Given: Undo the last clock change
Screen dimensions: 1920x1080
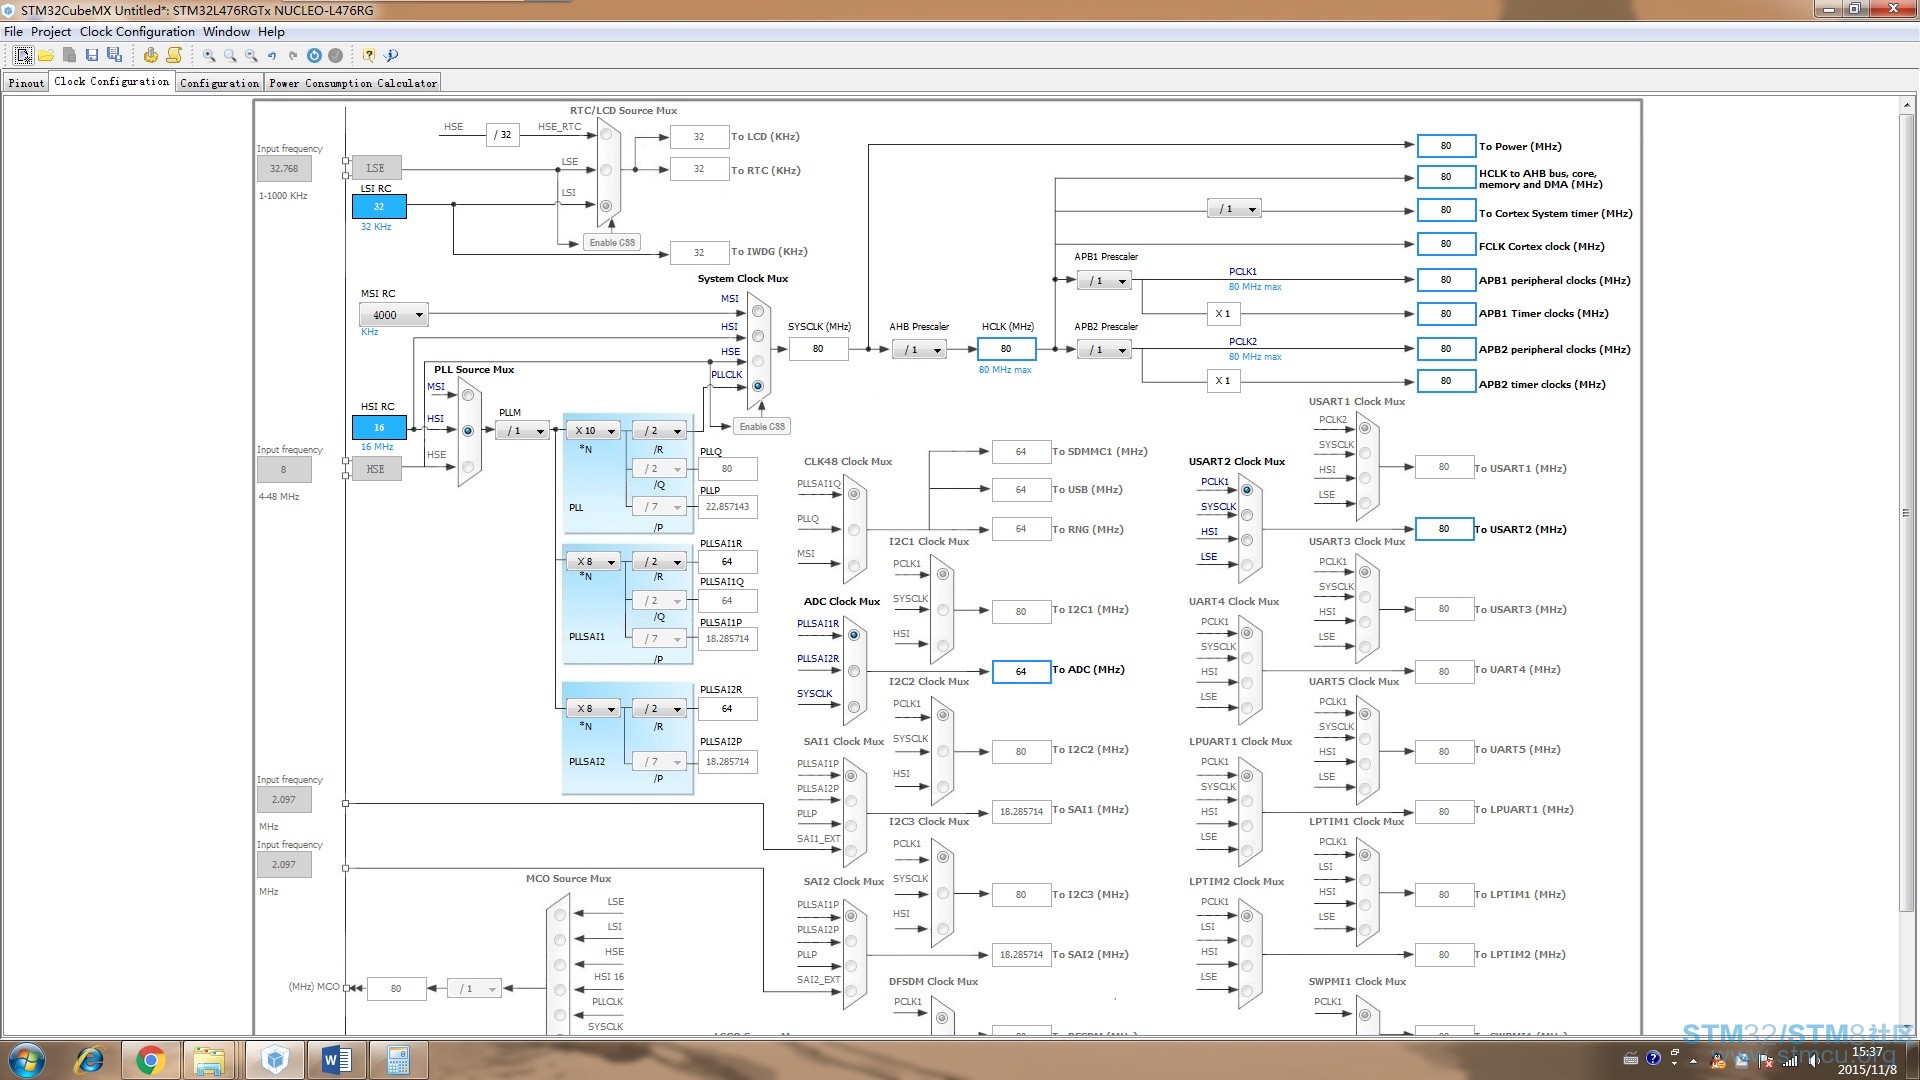Looking at the screenshot, I should (272, 56).
